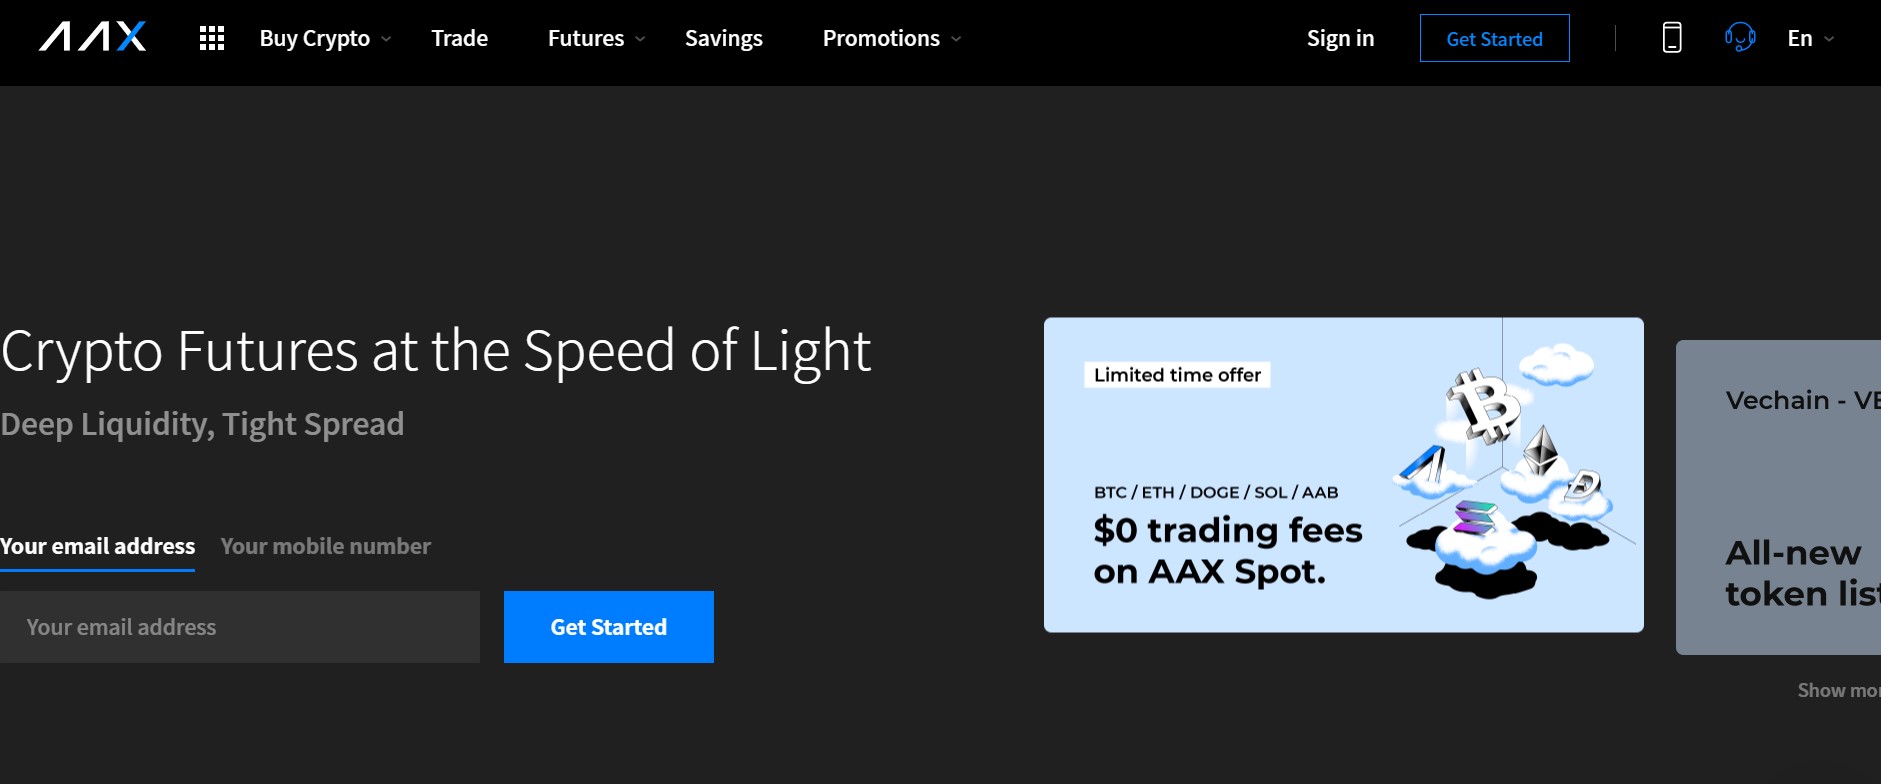
Task: Open the apps grid menu
Action: tap(211, 37)
